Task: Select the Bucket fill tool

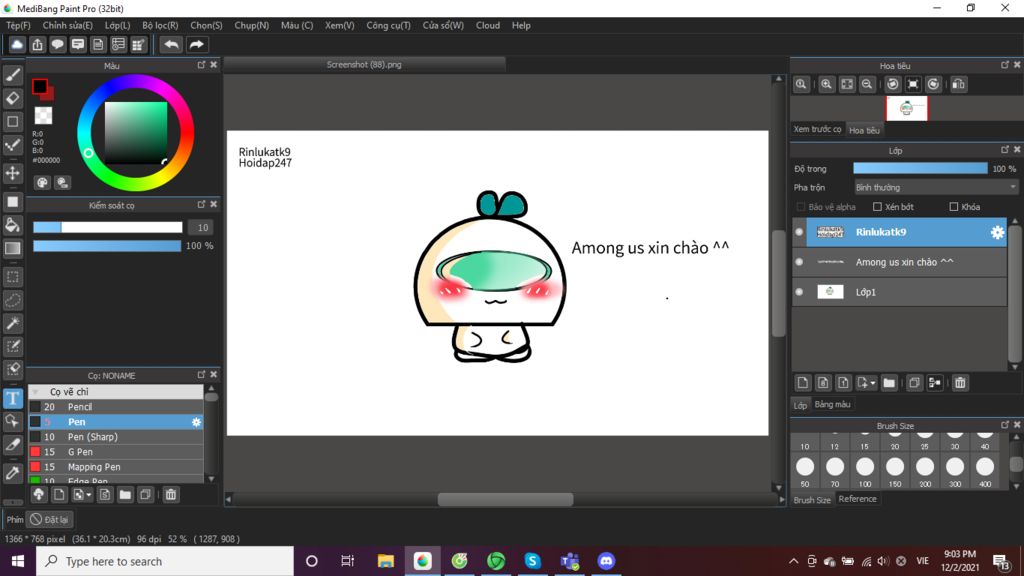Action: (x=12, y=225)
